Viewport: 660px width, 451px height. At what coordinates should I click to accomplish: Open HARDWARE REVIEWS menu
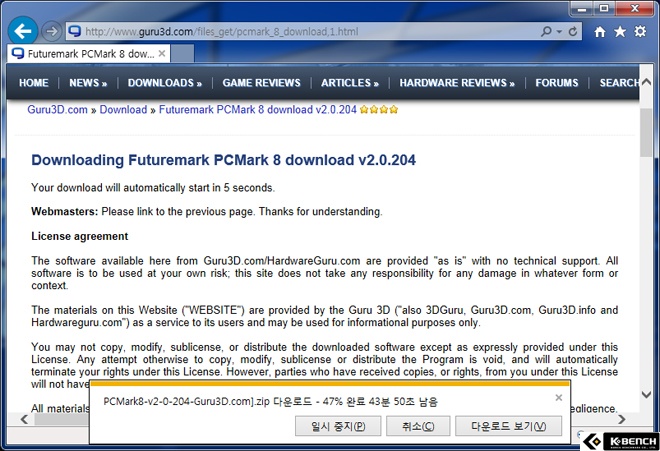pyautogui.click(x=457, y=83)
